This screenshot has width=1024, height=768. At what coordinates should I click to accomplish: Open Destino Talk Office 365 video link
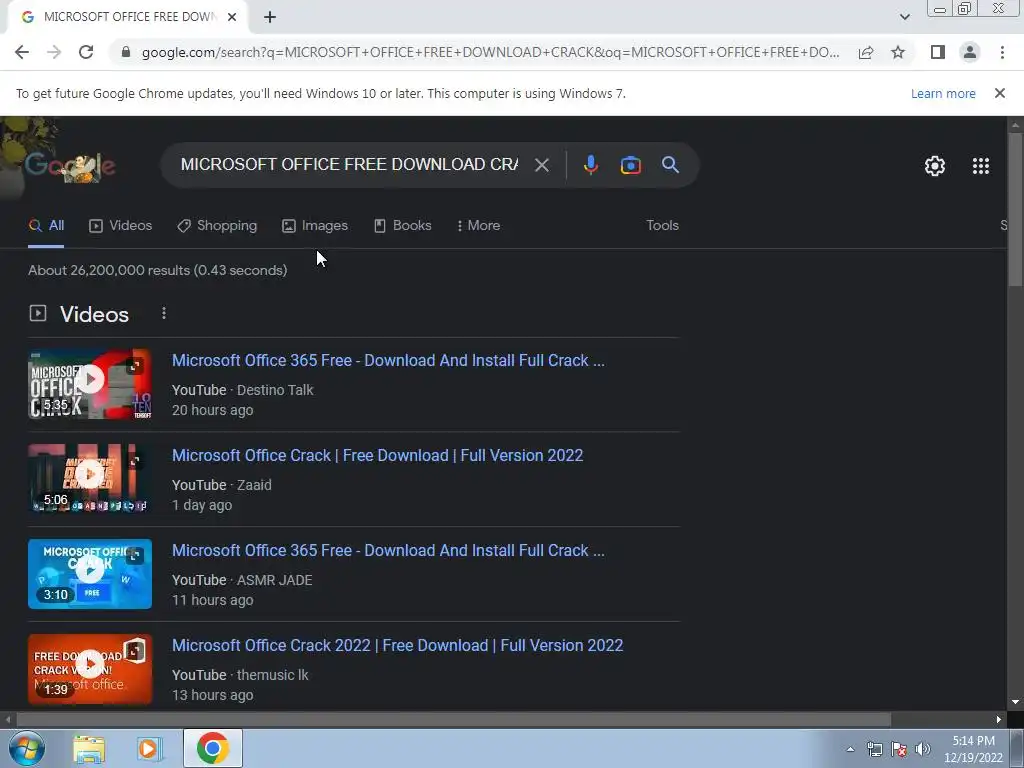click(388, 360)
